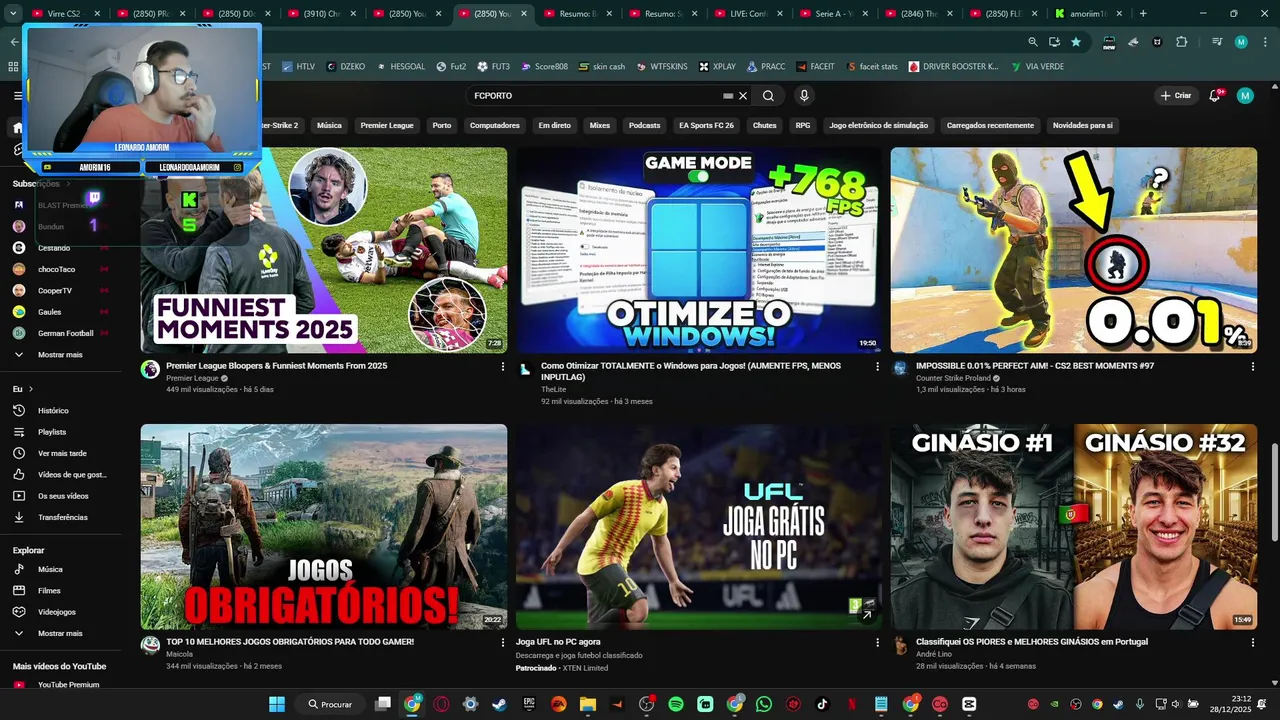Open the VIA VERDE bookmark
This screenshot has width=1280, height=720.
click(x=1037, y=67)
